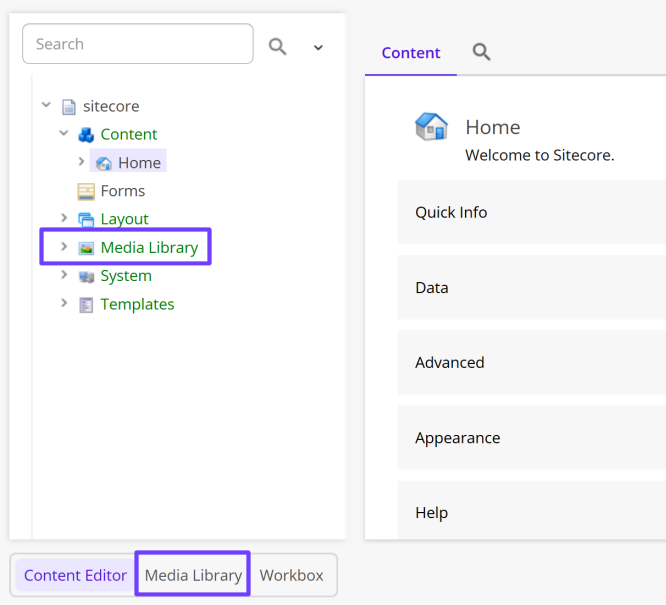Click the Media Library picture icon
The width and height of the screenshot is (666, 605).
[86, 248]
